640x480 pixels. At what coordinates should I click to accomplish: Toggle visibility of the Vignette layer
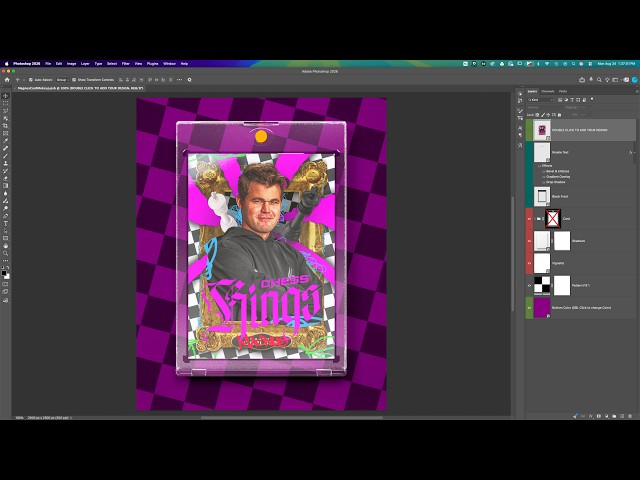(x=529, y=263)
